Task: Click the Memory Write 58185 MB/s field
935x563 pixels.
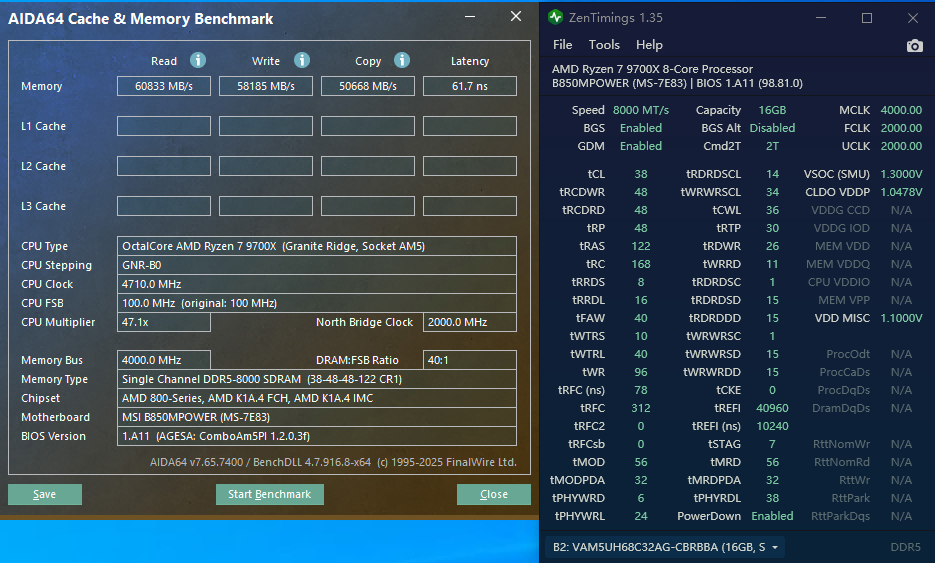Action: click(x=266, y=86)
